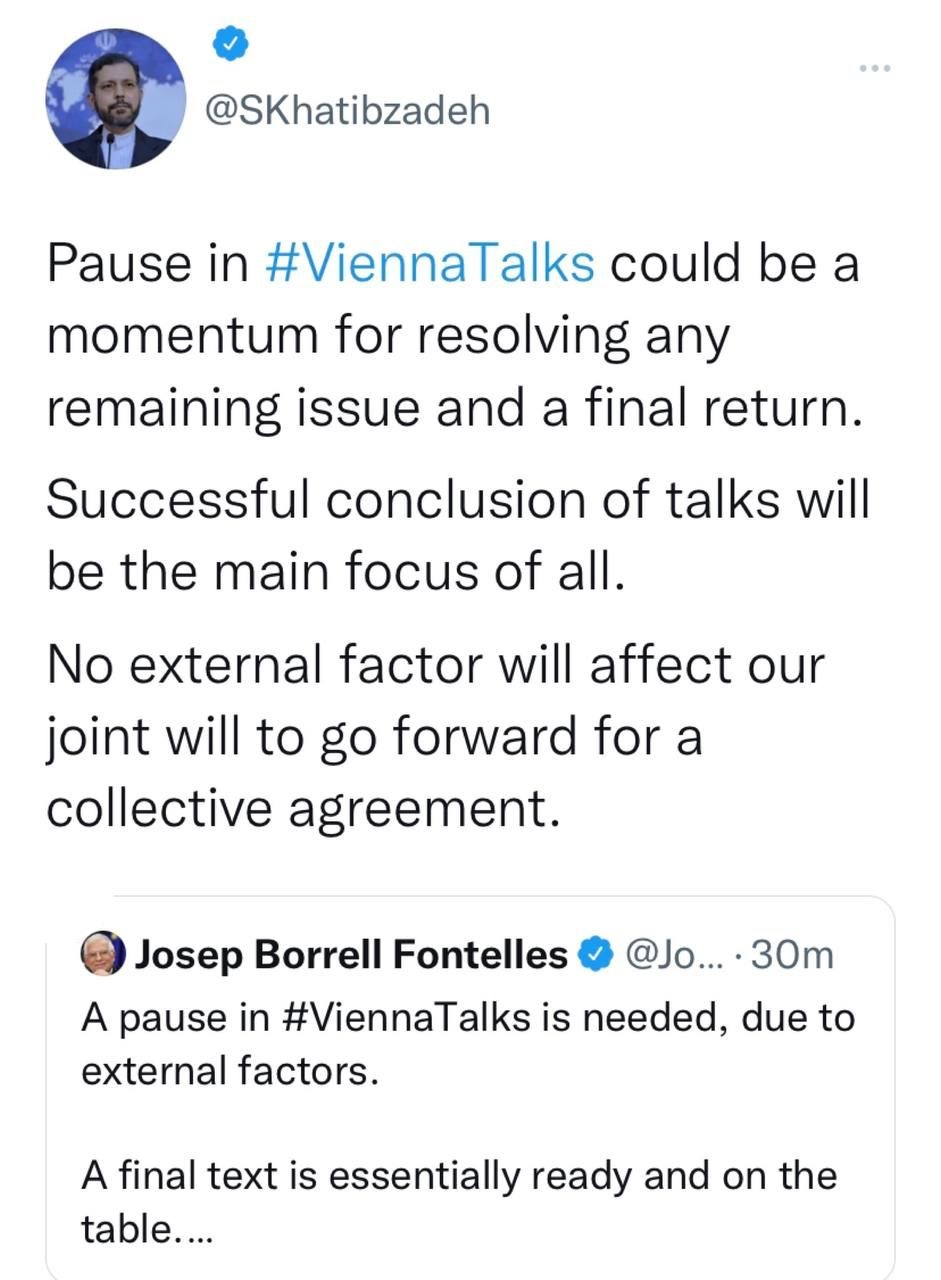Open SKhatibzadeh's profile picture
Viewport: 941px width, 1280px height.
(116, 99)
